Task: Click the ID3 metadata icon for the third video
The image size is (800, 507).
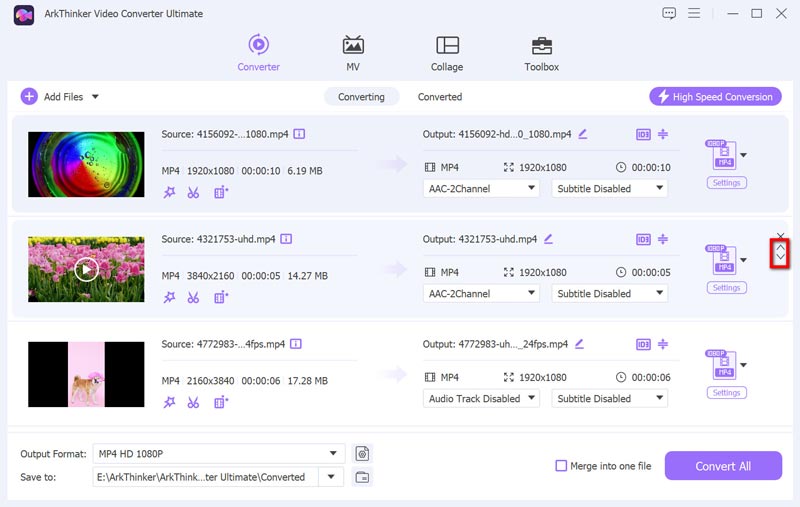Action: [643, 344]
